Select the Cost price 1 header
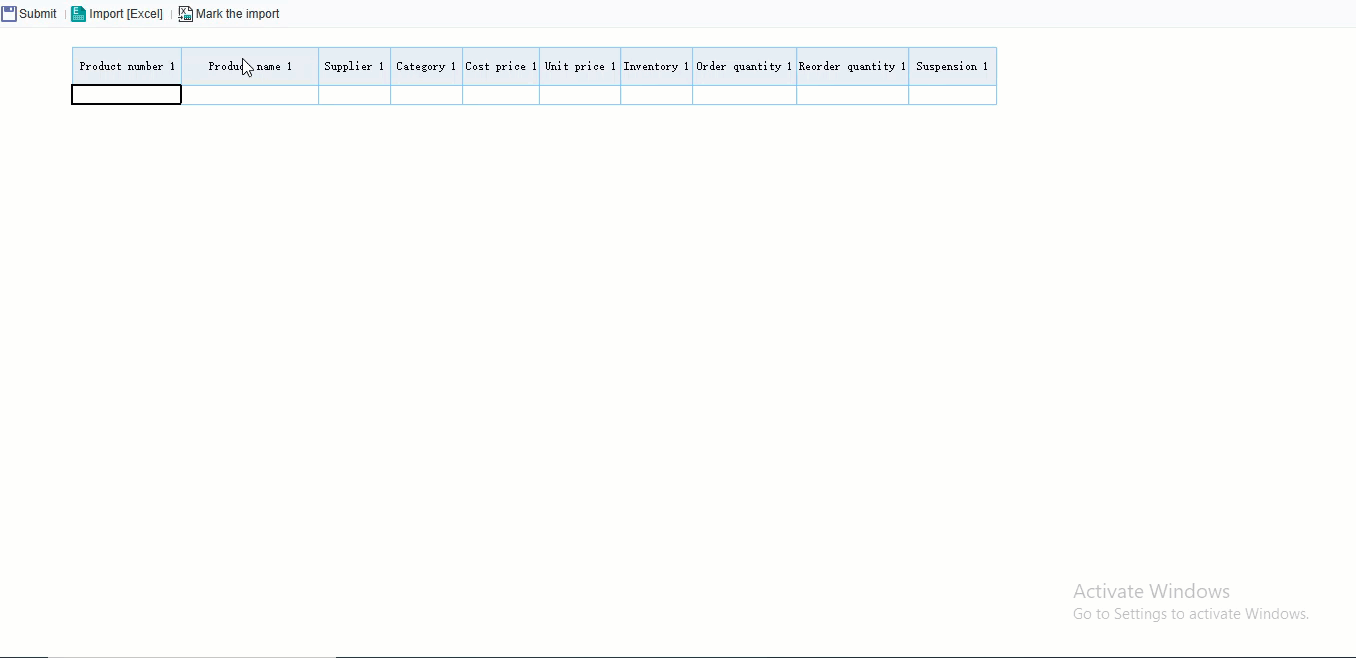Screen dimensions: 1356x658 pyautogui.click(x=501, y=66)
